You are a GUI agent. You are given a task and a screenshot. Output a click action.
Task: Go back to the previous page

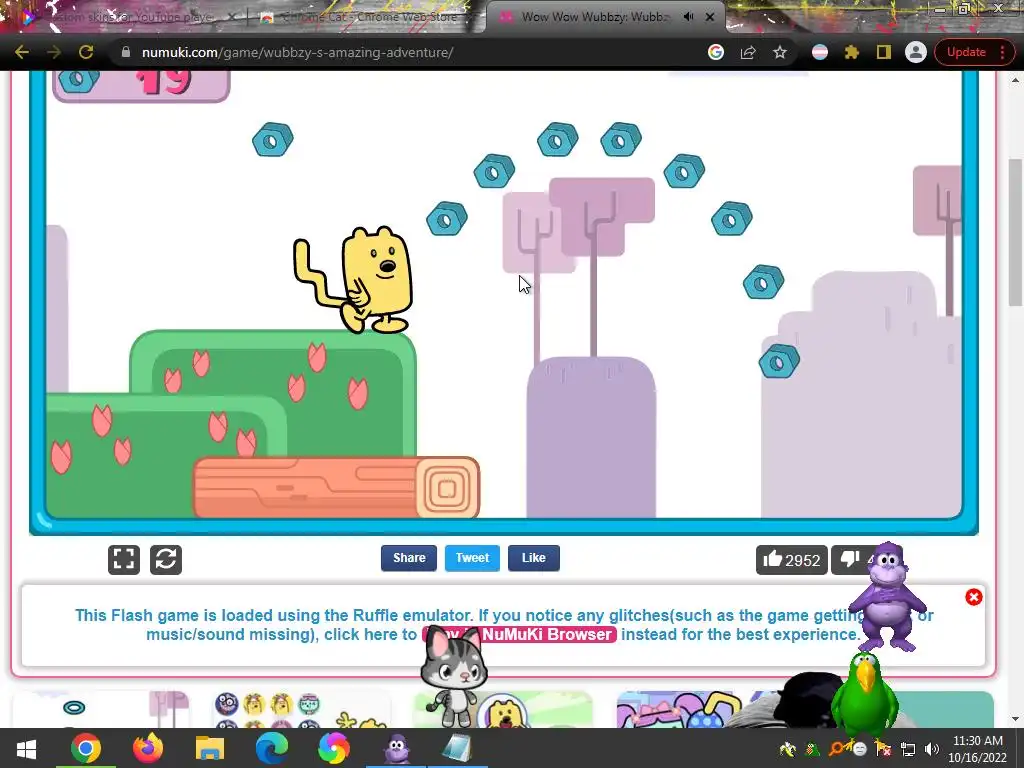[22, 52]
